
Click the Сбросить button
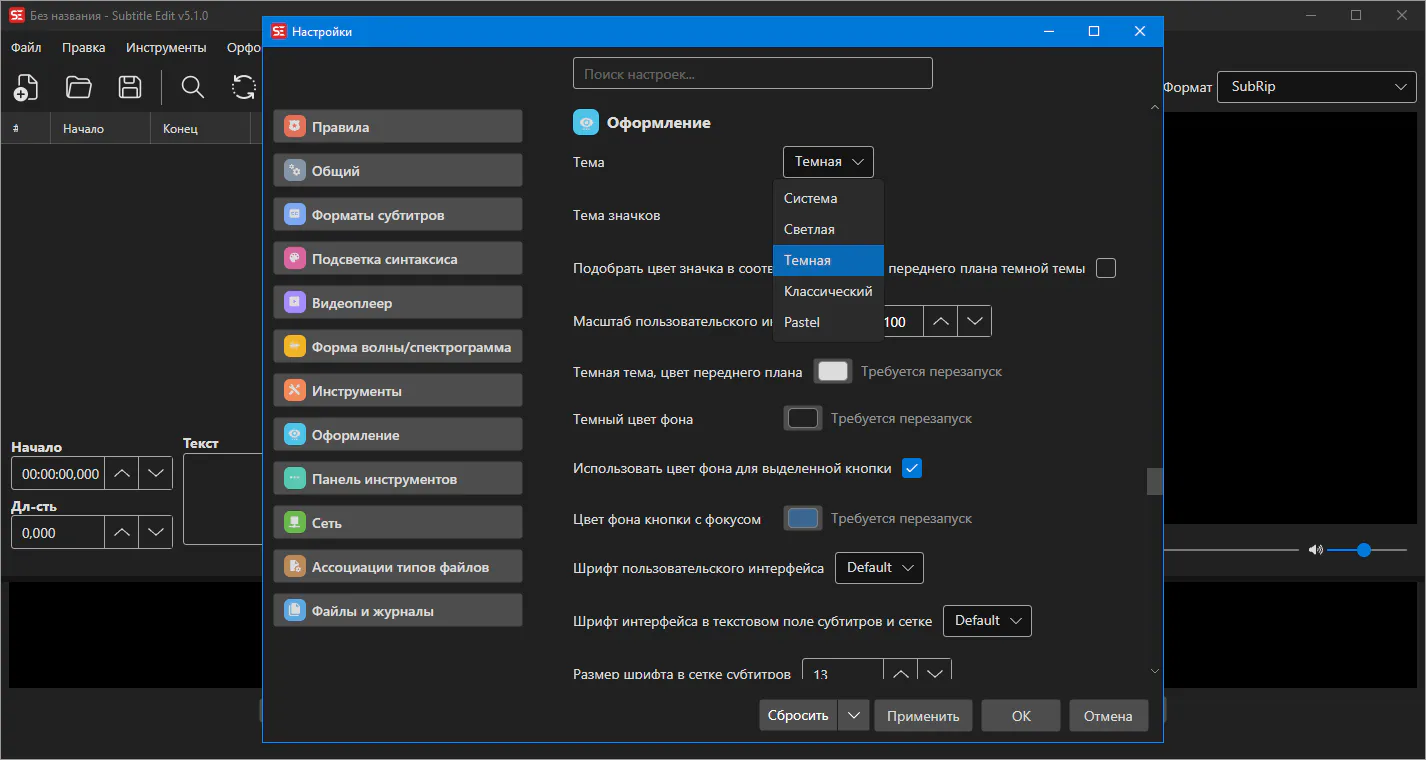click(799, 716)
